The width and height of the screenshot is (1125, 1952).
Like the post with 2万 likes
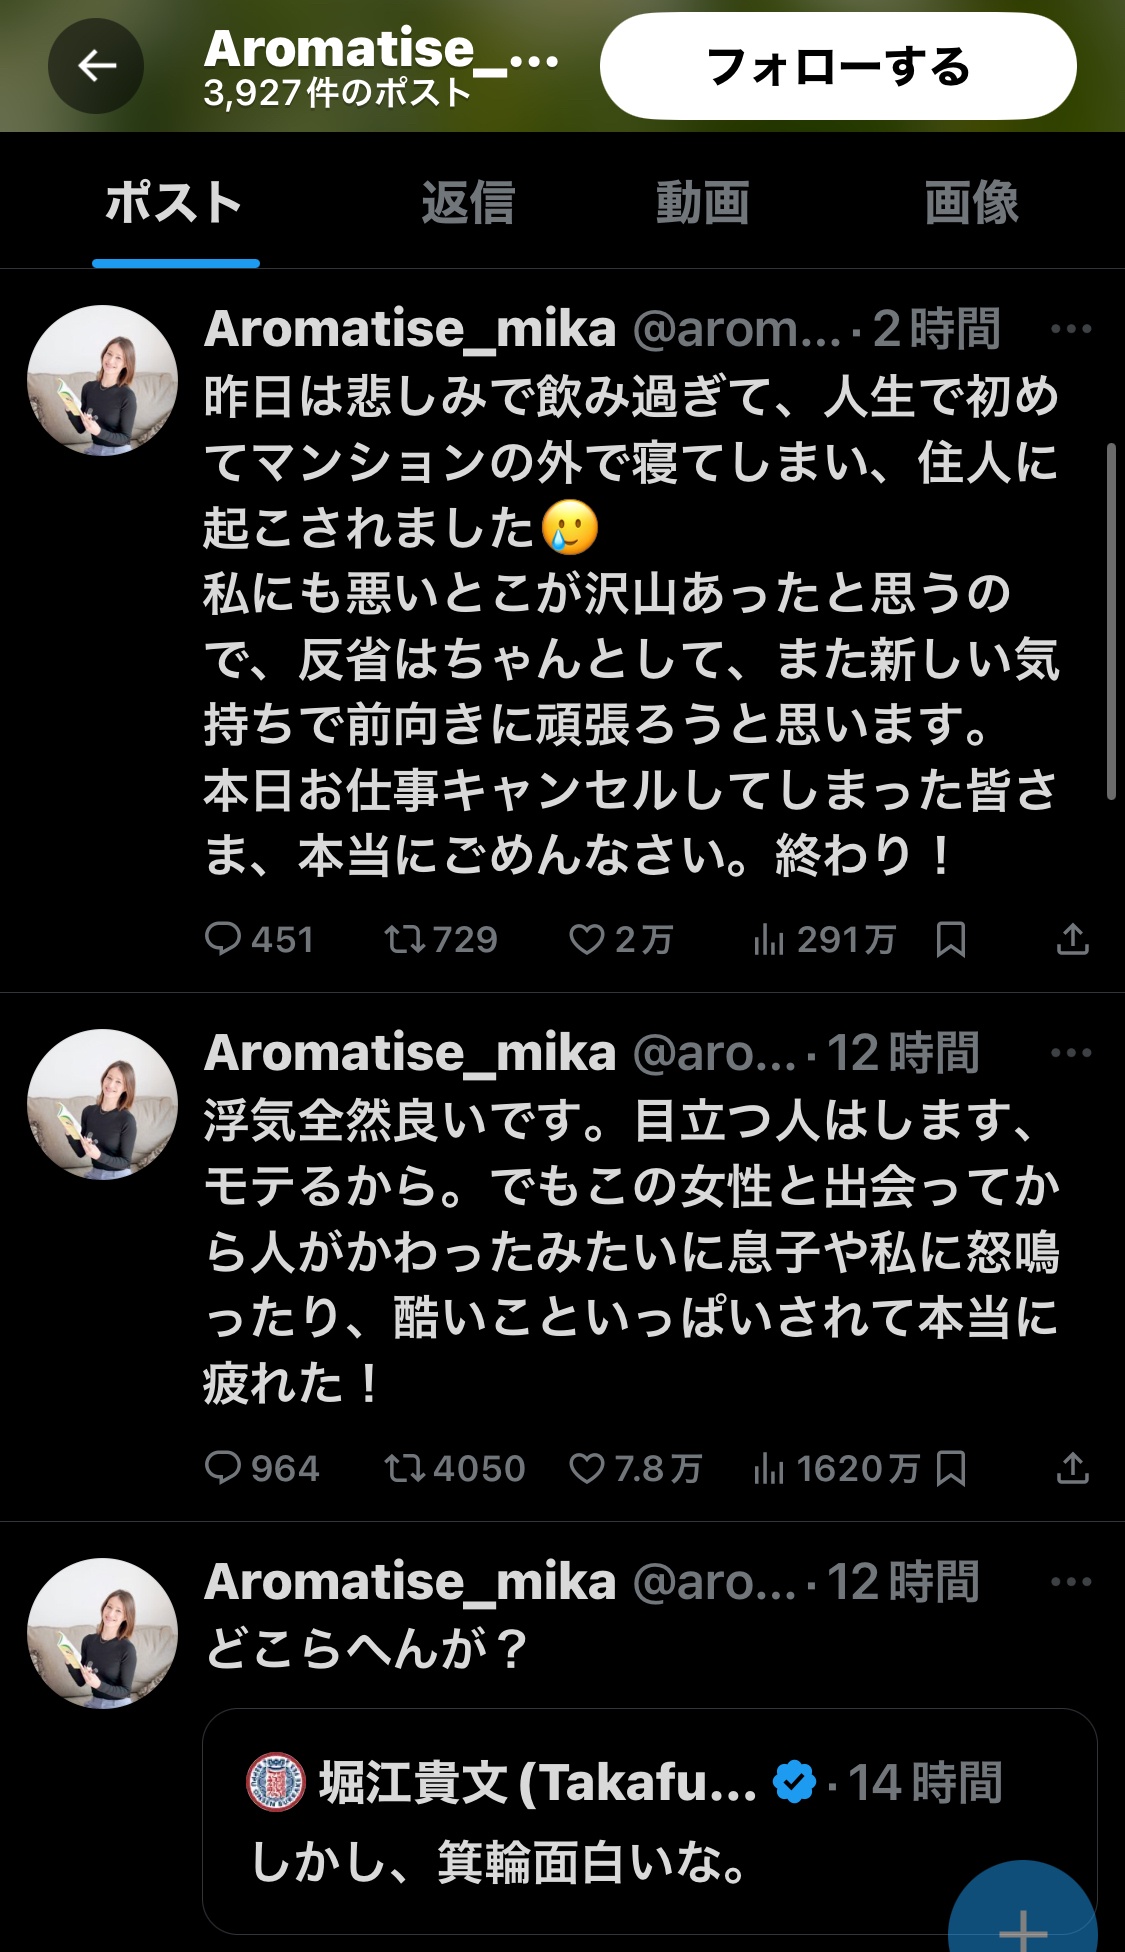click(x=587, y=939)
